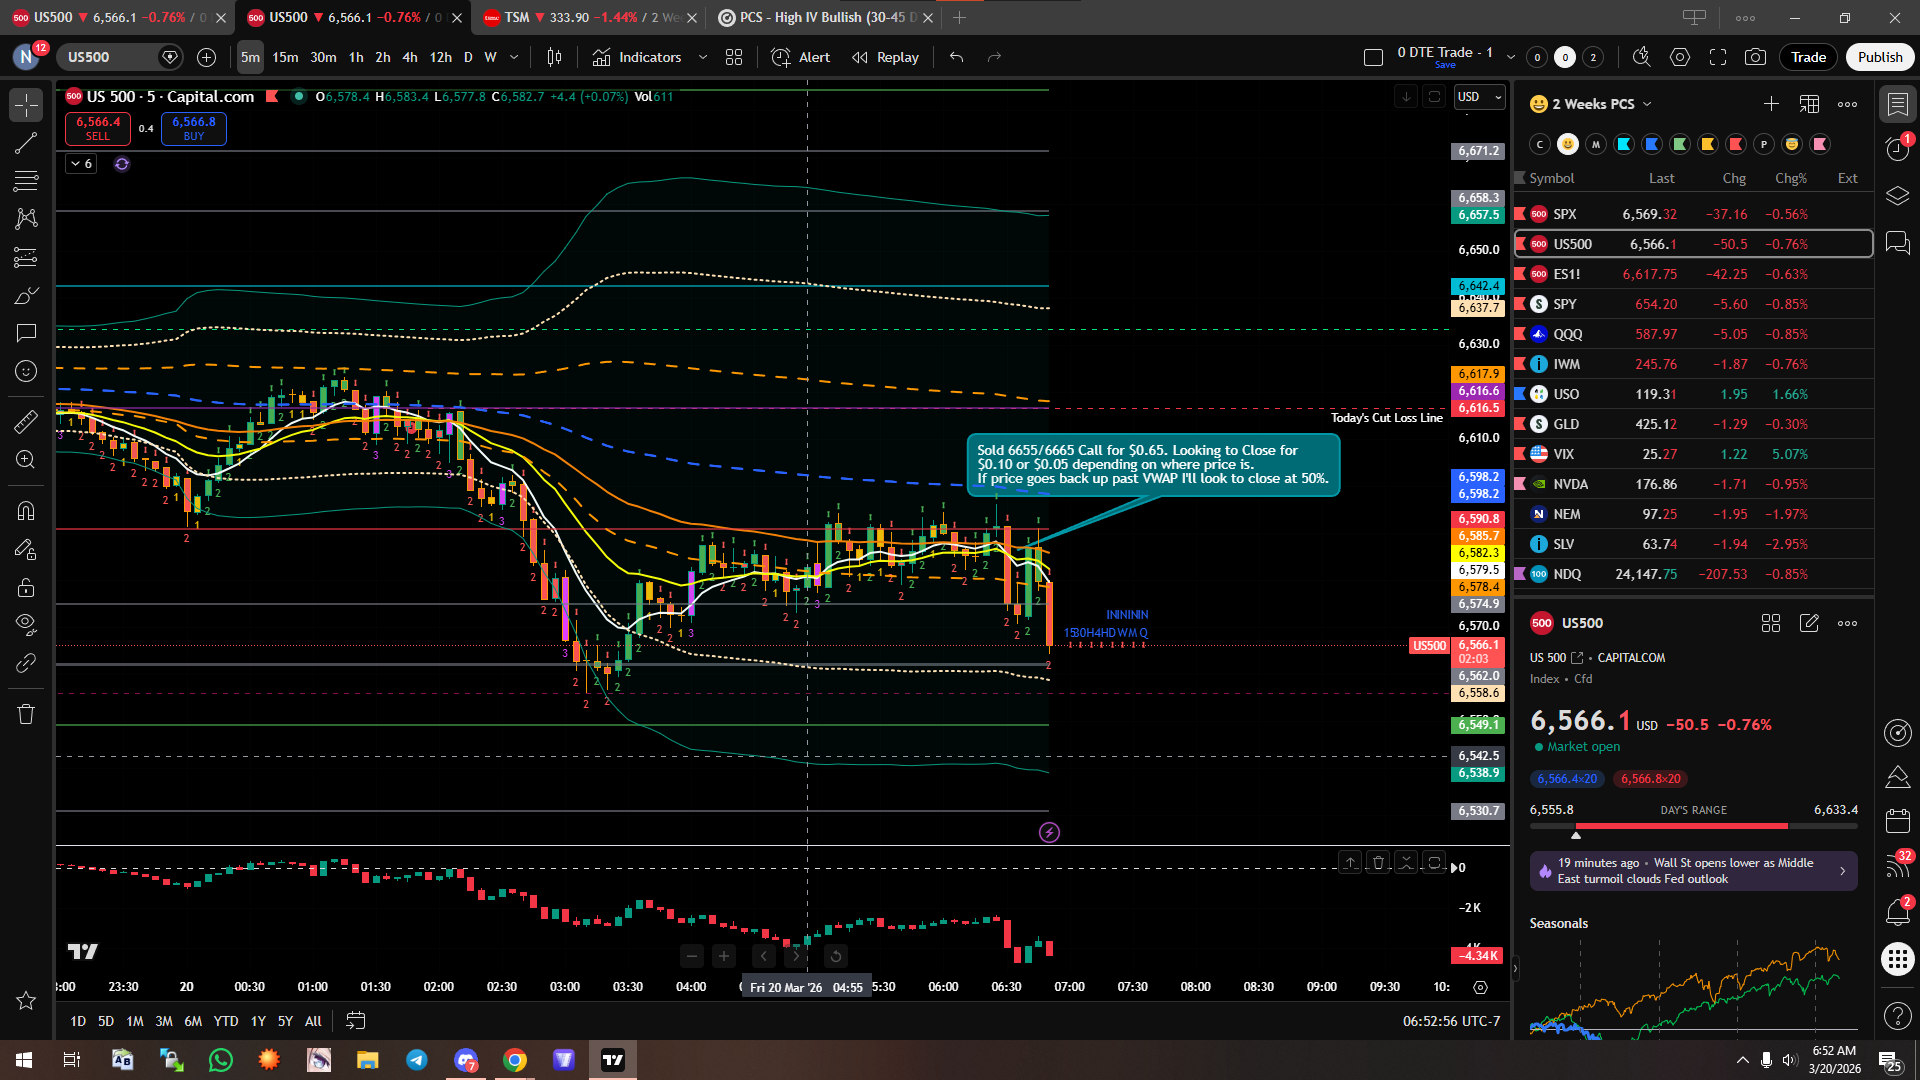1920x1080 pixels.
Task: Click the day's range slider bar
Action: click(1692, 826)
